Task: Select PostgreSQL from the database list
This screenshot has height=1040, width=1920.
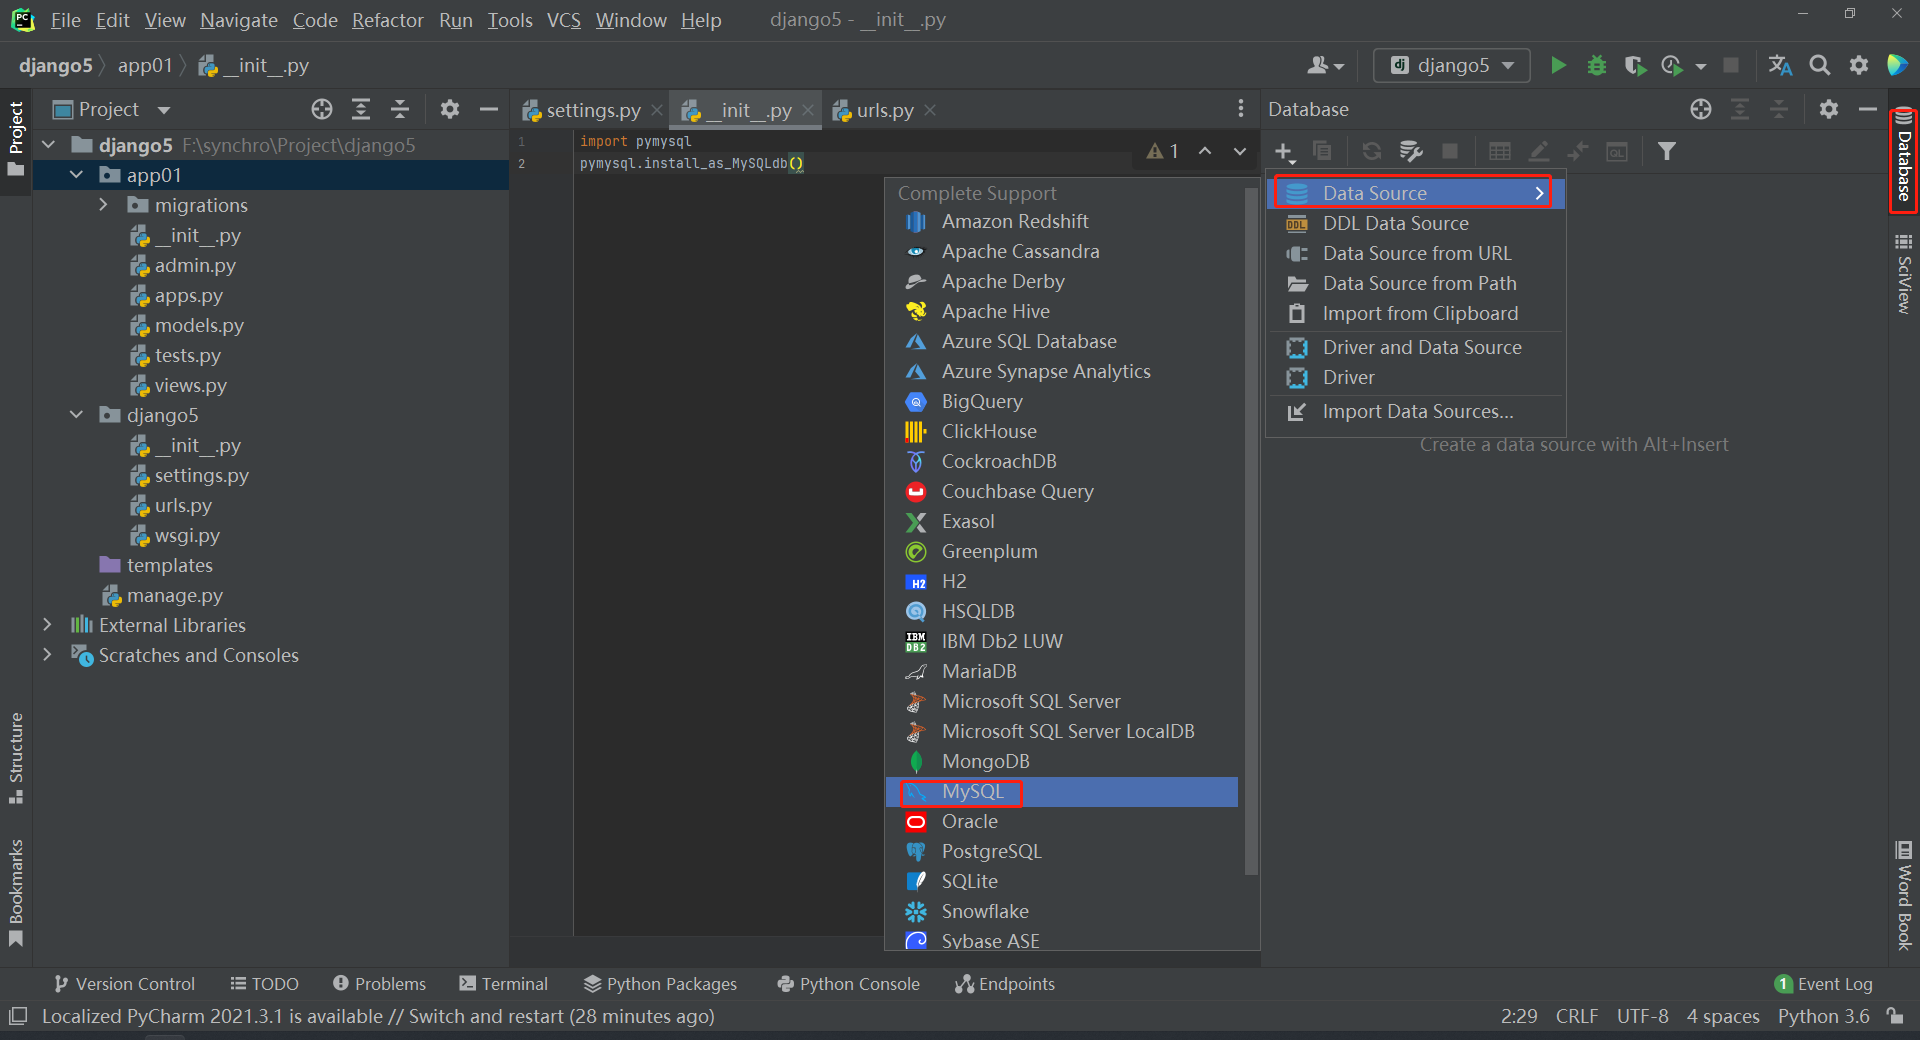Action: (1062, 851)
